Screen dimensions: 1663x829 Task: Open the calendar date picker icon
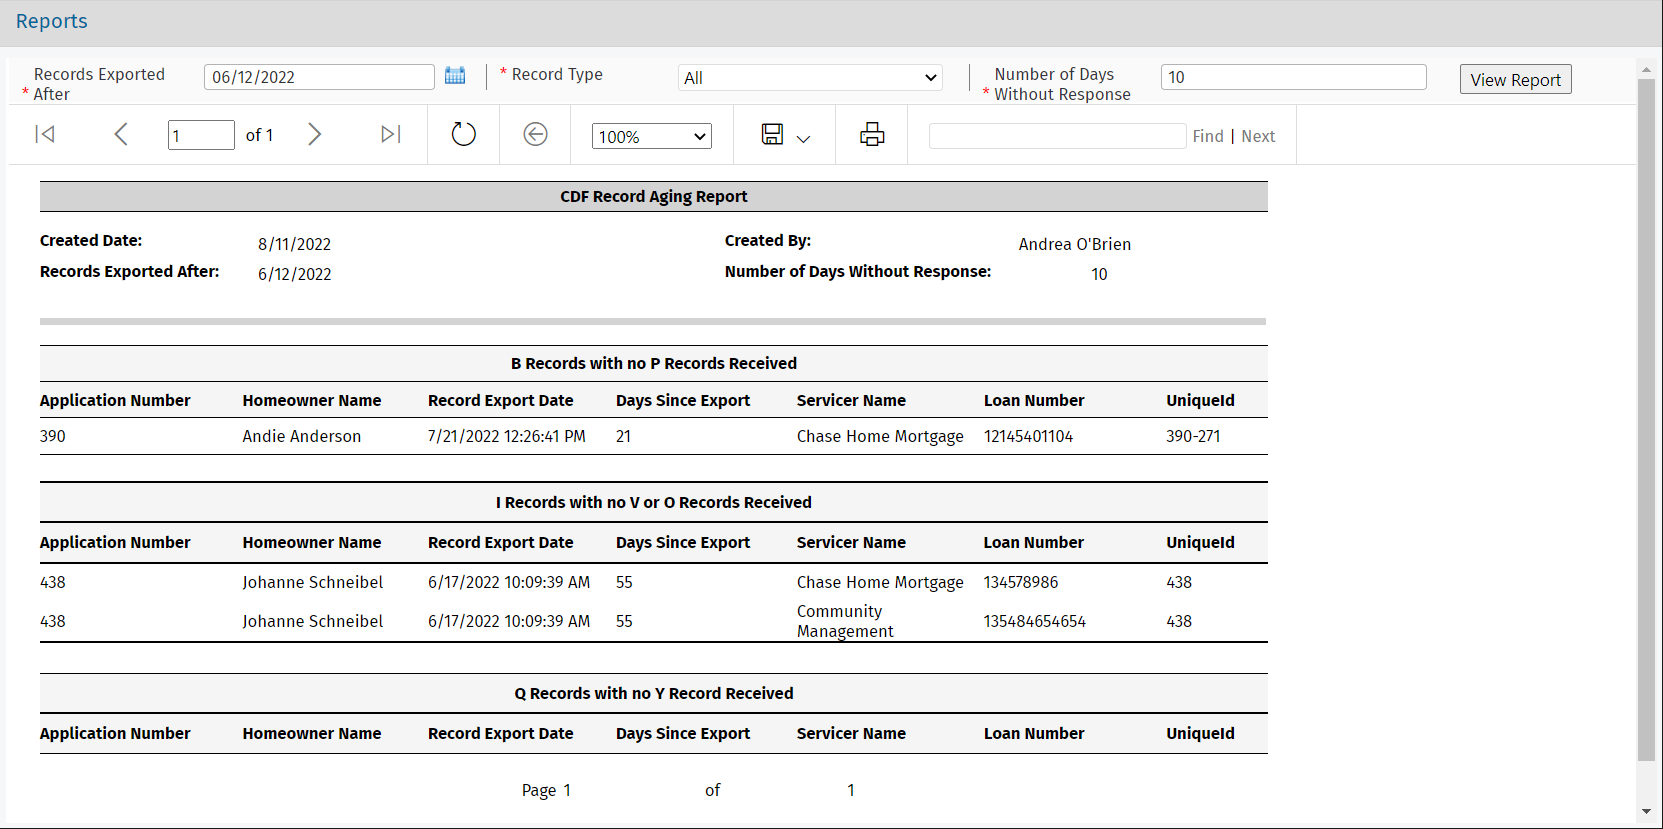(x=455, y=76)
